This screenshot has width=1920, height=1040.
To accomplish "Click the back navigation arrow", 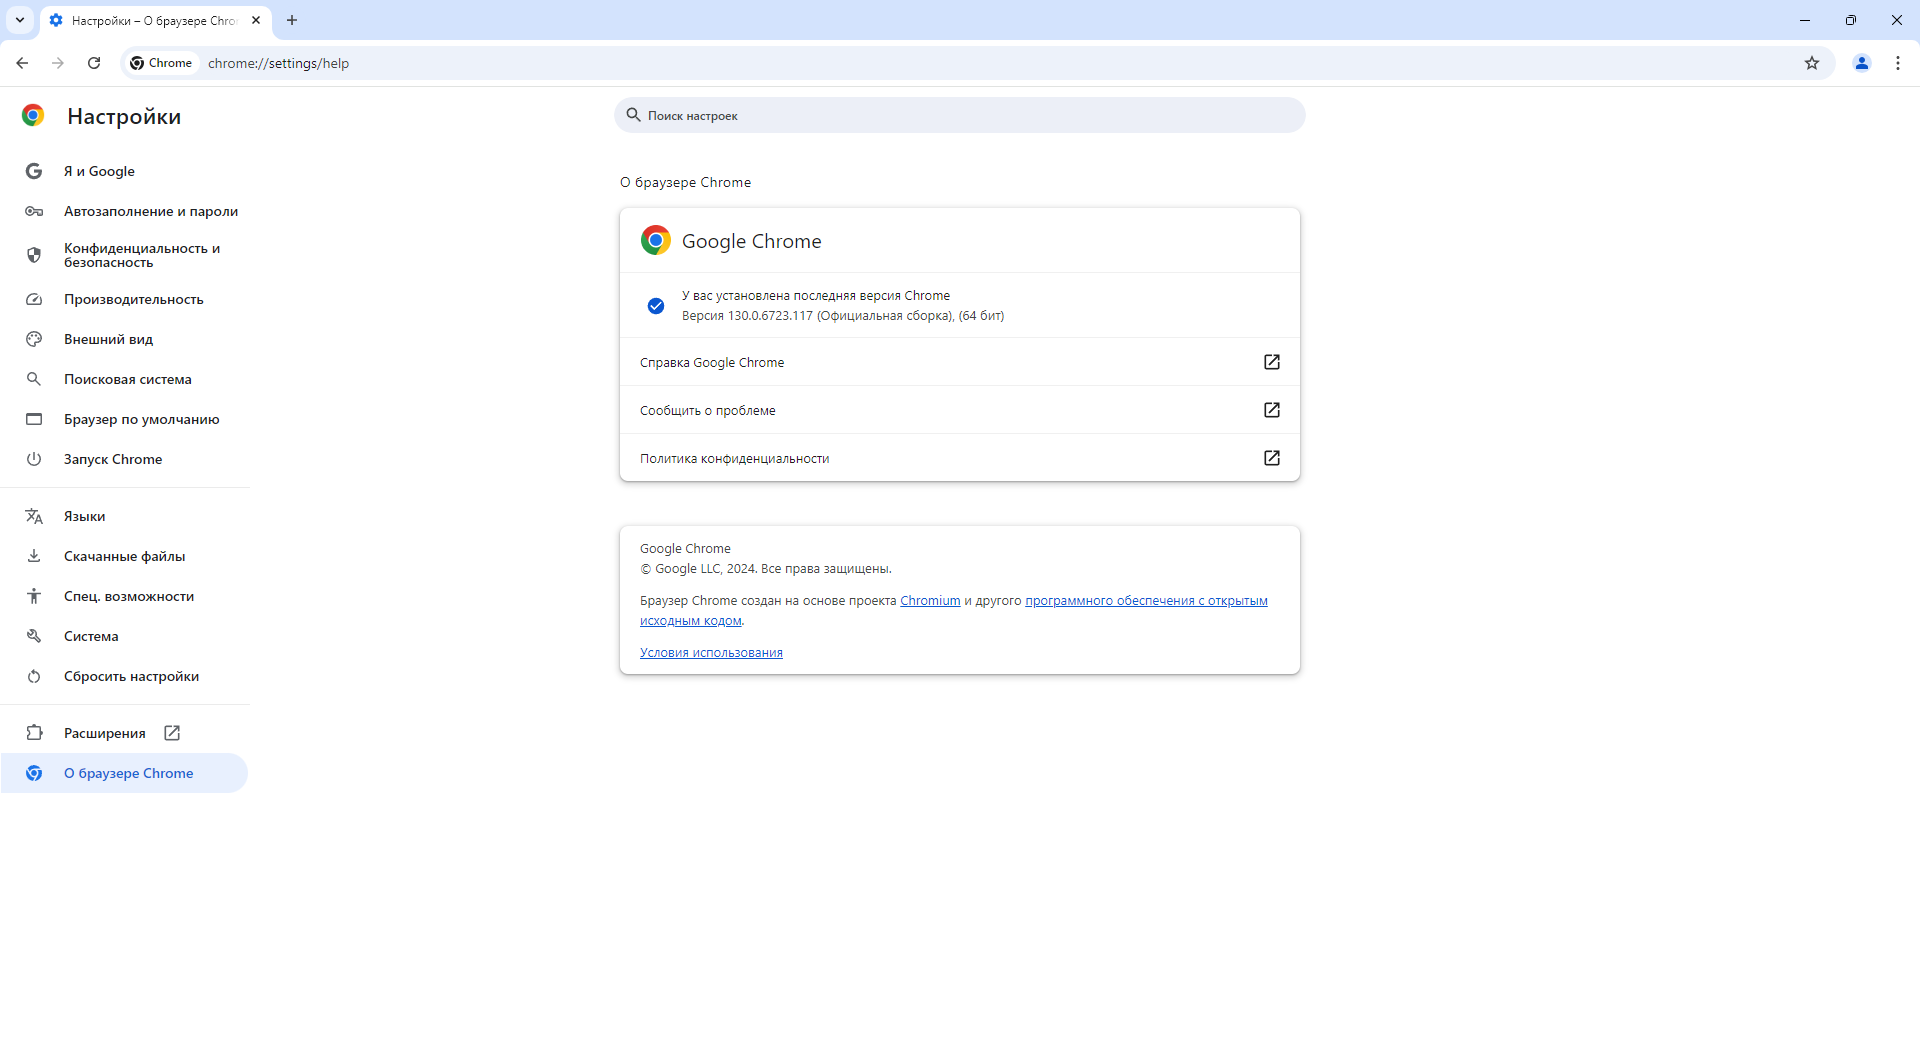I will pyautogui.click(x=22, y=63).
